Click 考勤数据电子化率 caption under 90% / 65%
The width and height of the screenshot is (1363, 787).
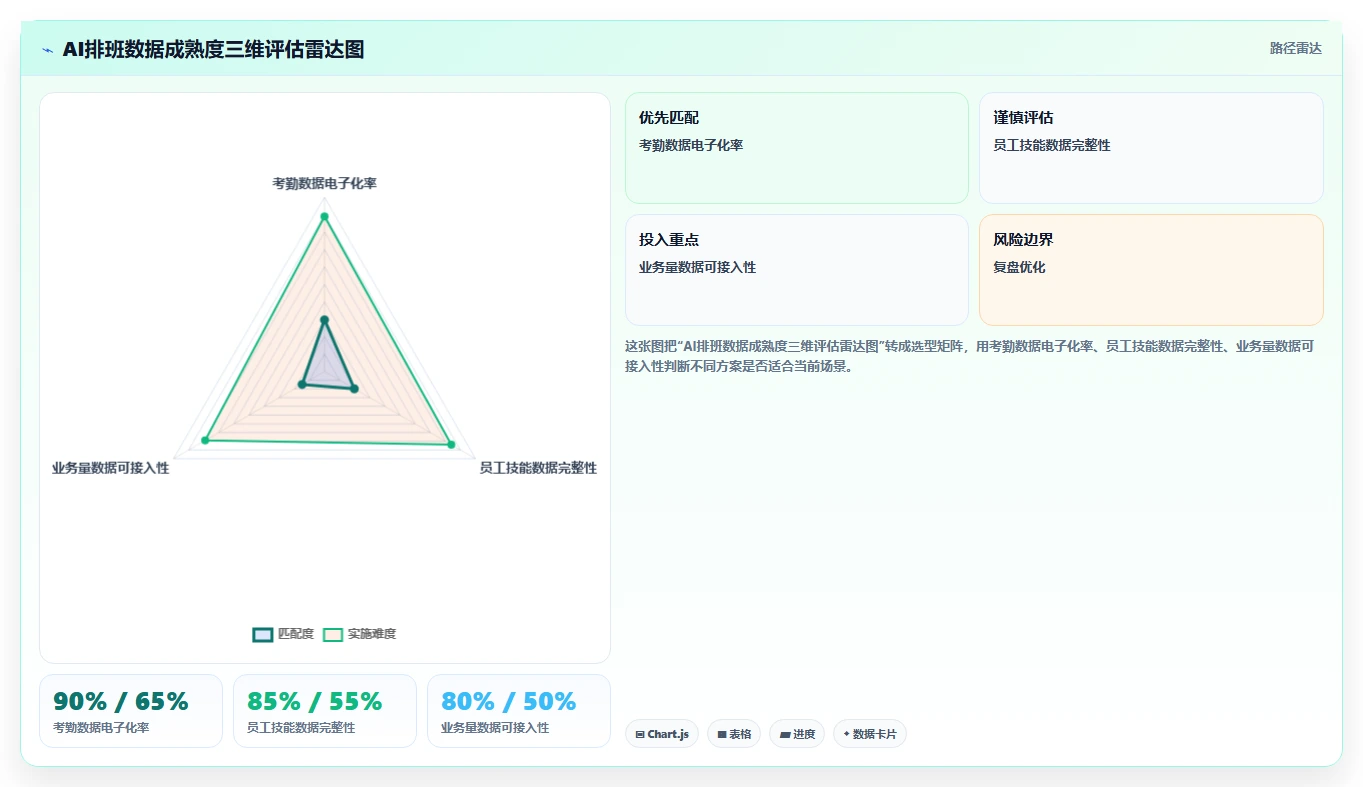click(x=101, y=728)
